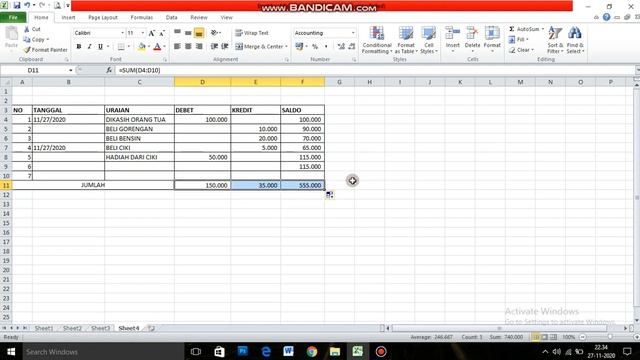Image resolution: width=640 pixels, height=360 pixels.
Task: Open Word from the taskbar
Action: (289, 351)
